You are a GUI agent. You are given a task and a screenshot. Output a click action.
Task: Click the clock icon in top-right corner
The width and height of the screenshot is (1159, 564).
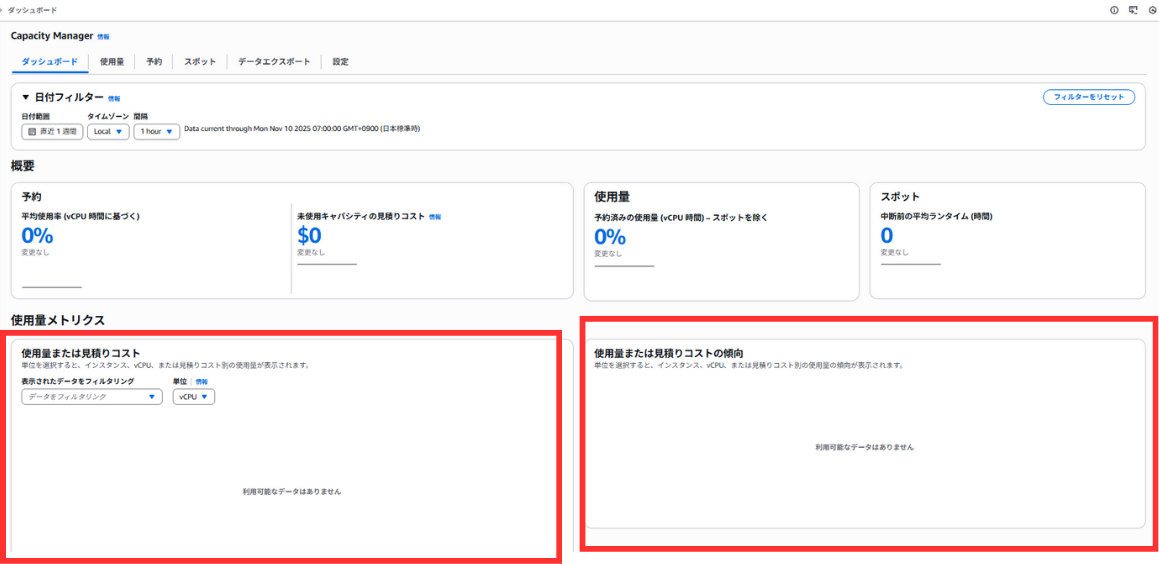(x=1152, y=10)
